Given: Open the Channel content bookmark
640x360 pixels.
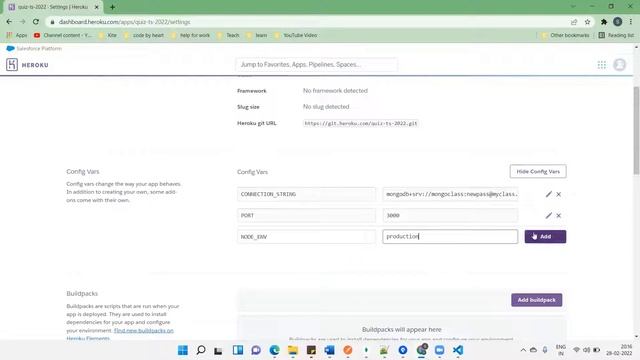Looking at the screenshot, I should tap(62, 36).
